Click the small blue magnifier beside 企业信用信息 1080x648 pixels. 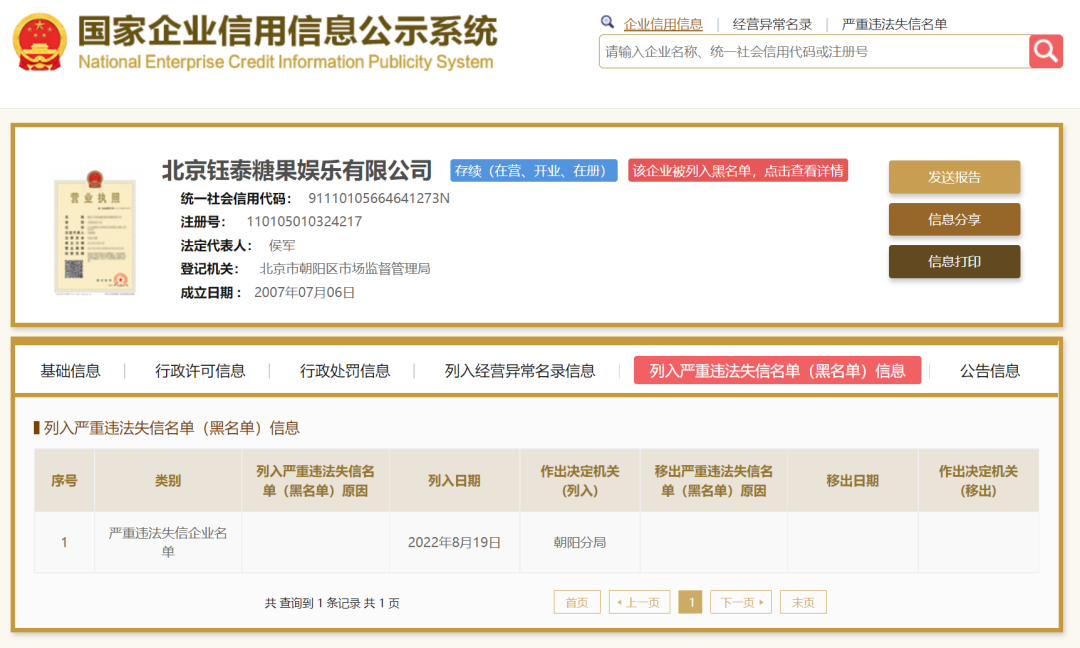coord(607,21)
